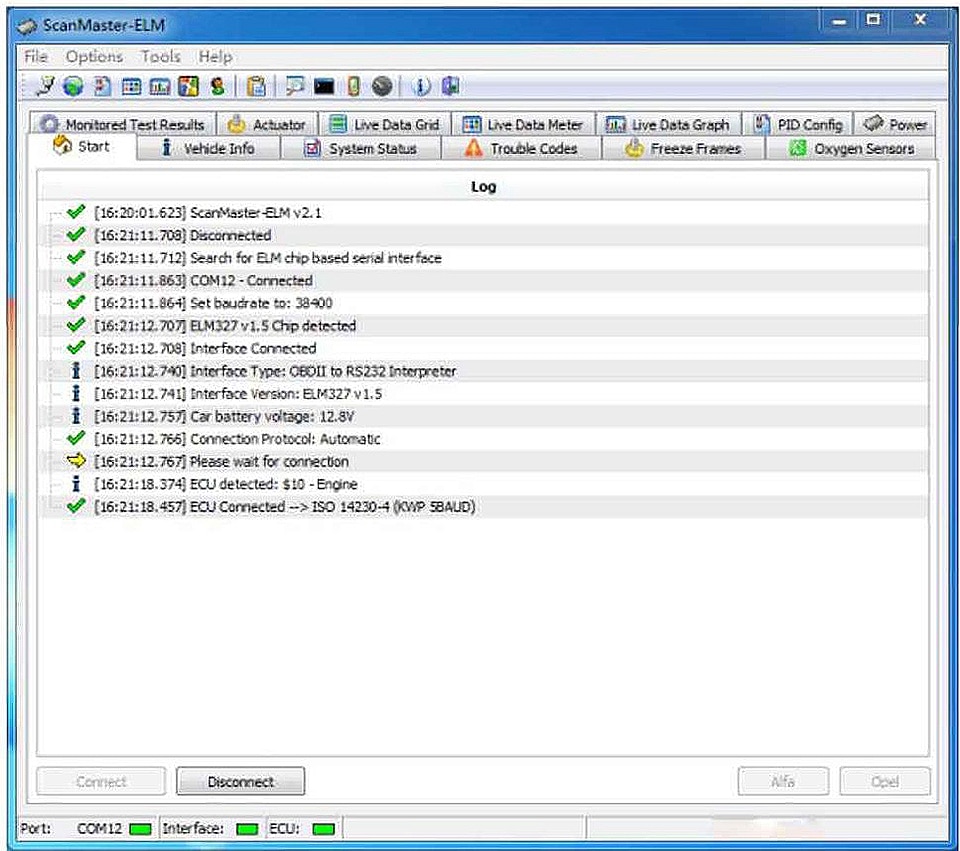Open the Oxygen Sensors tab
The height and width of the screenshot is (851, 960).
(850, 148)
